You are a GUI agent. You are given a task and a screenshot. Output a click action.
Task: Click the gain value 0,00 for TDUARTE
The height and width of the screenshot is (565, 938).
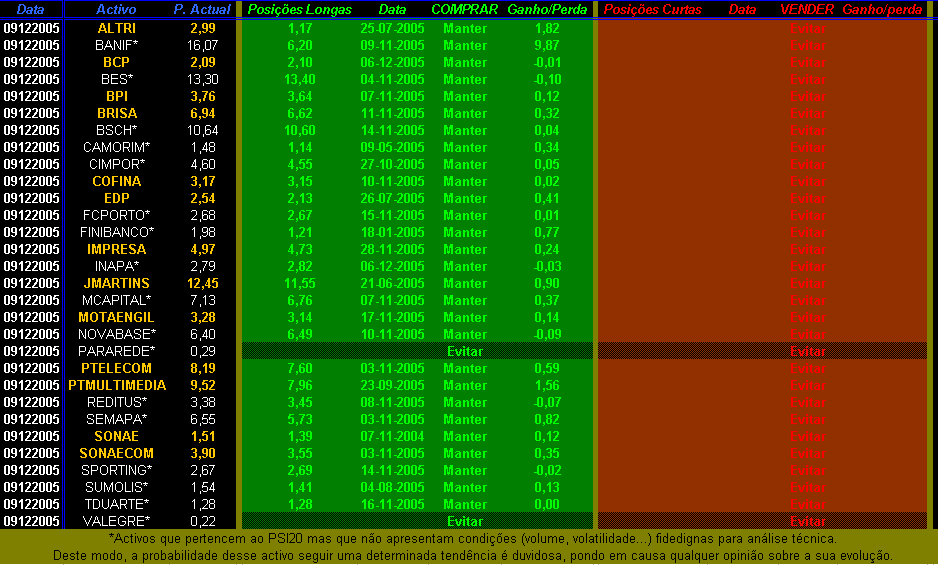pos(547,504)
